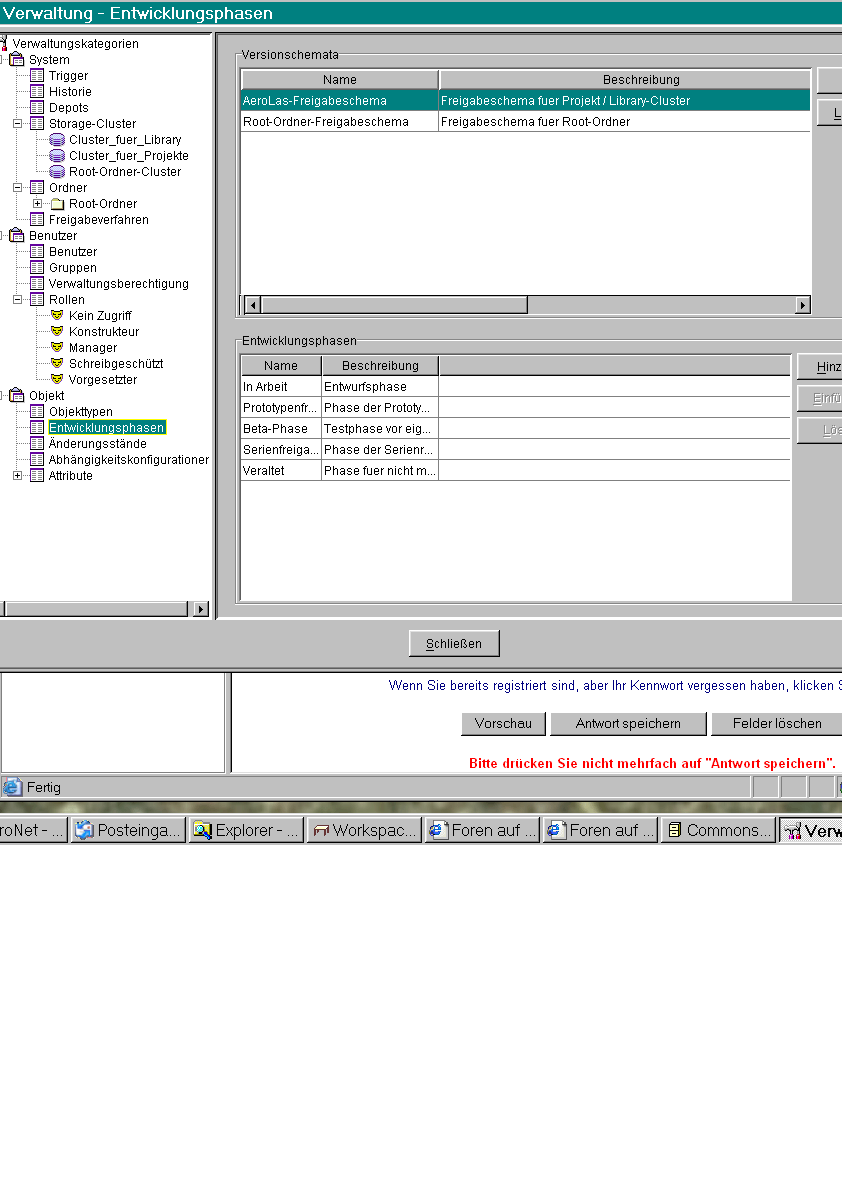The image size is (842, 1191).
Task: Click the Benutzer category icon
Action: click(17, 235)
